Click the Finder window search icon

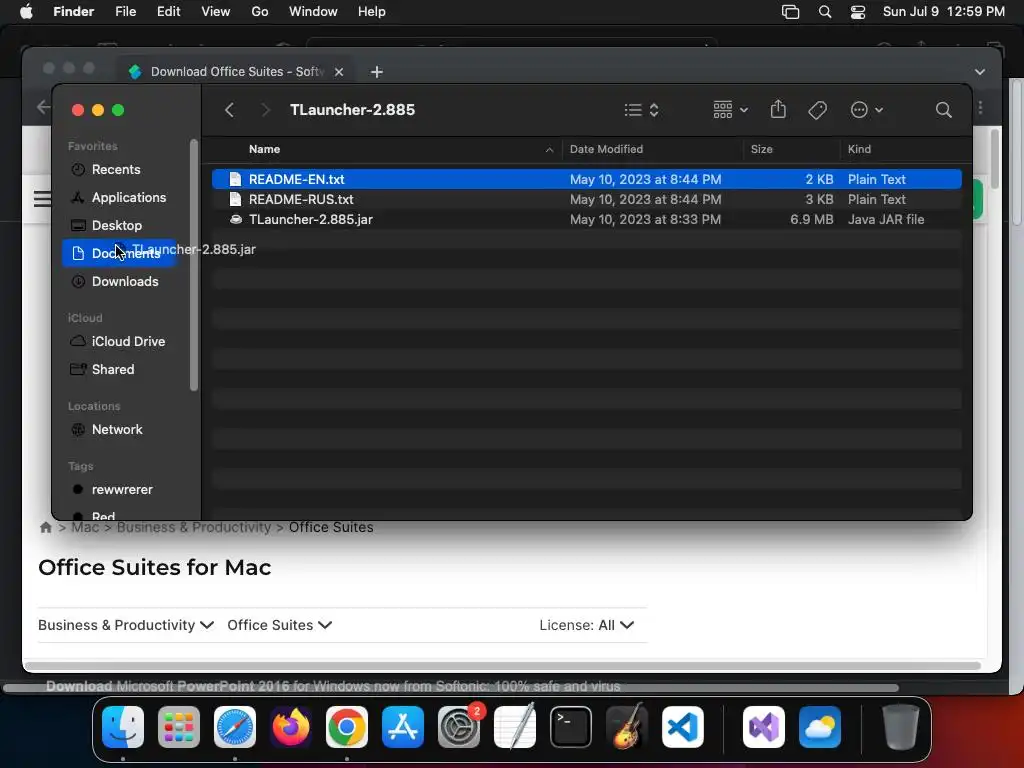[943, 110]
